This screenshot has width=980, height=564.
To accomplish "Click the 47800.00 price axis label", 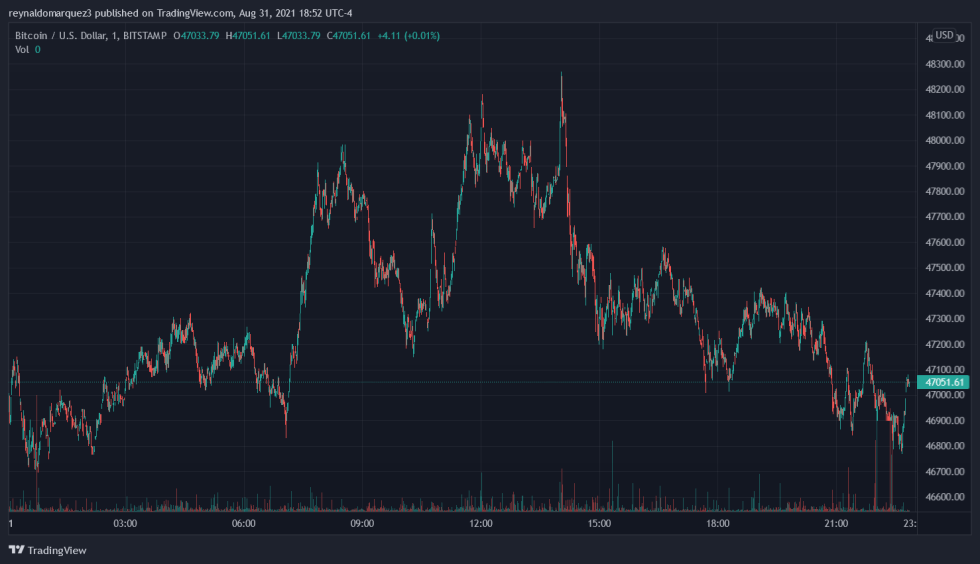I will point(944,191).
